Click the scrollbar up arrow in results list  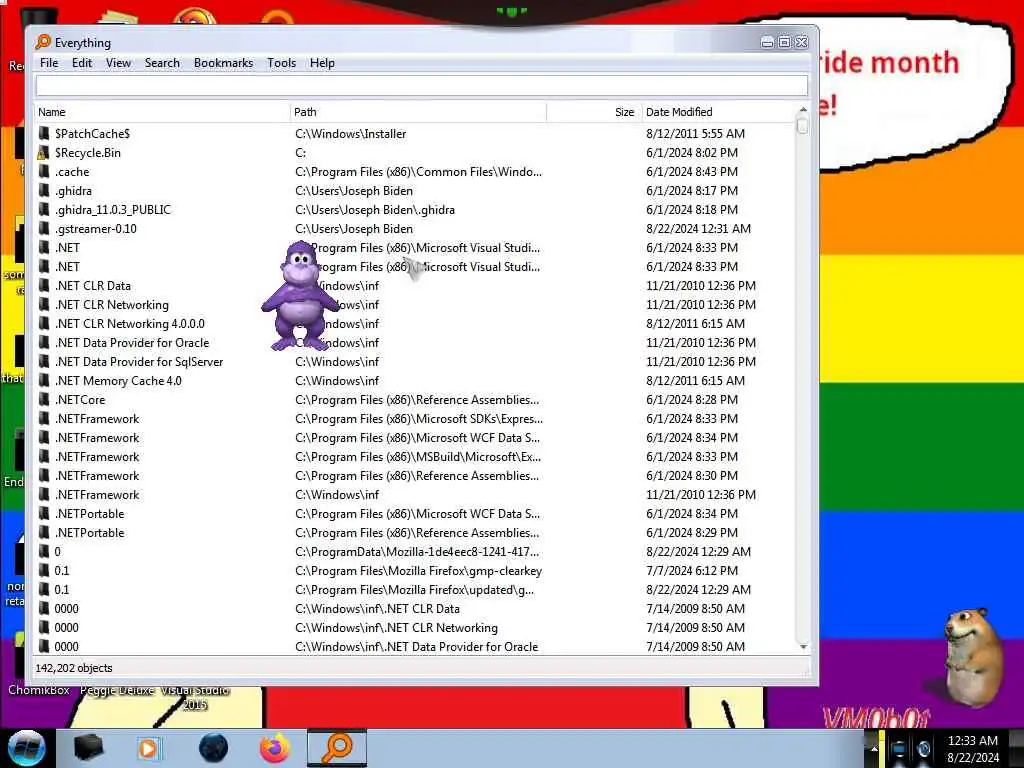pos(803,110)
